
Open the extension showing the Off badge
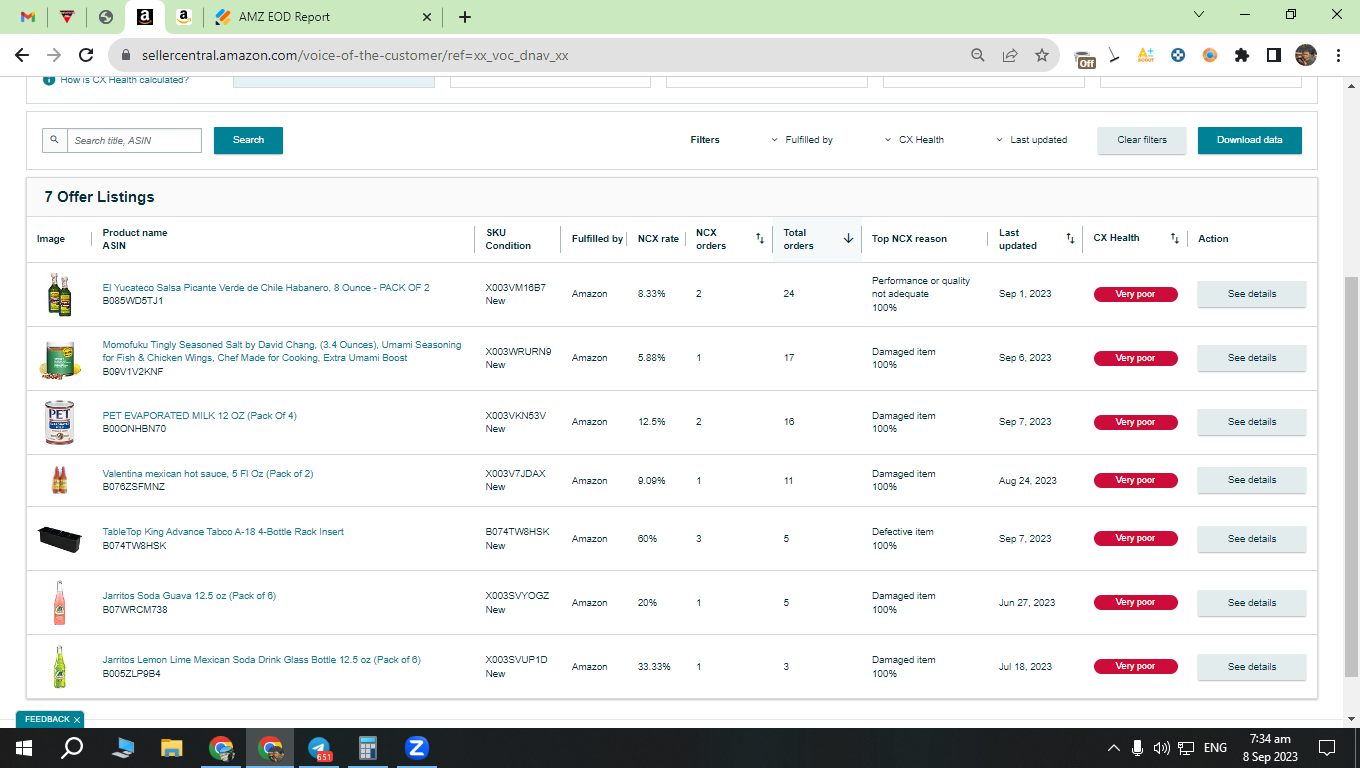[x=1084, y=57]
